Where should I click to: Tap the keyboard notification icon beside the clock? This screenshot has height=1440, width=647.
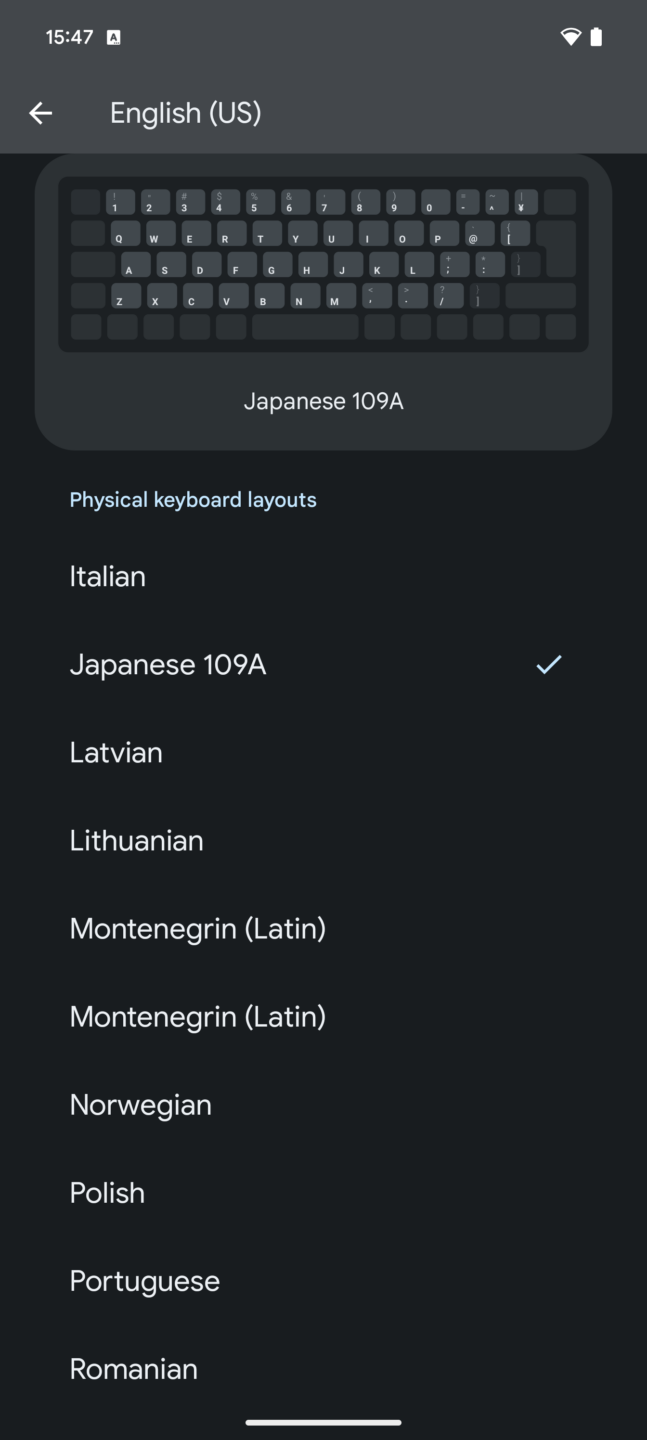[x=113, y=37]
